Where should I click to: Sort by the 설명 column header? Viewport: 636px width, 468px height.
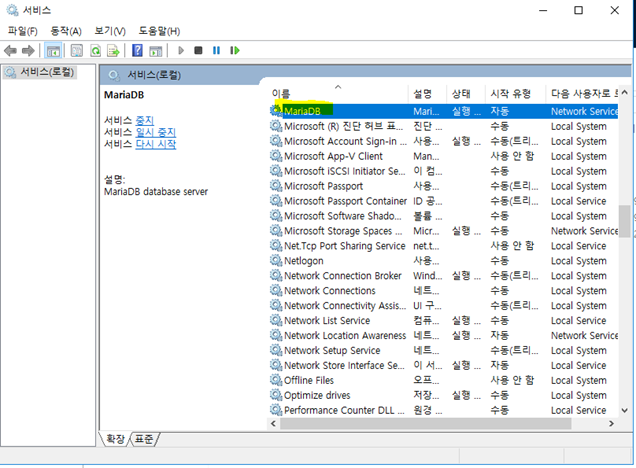coord(428,94)
